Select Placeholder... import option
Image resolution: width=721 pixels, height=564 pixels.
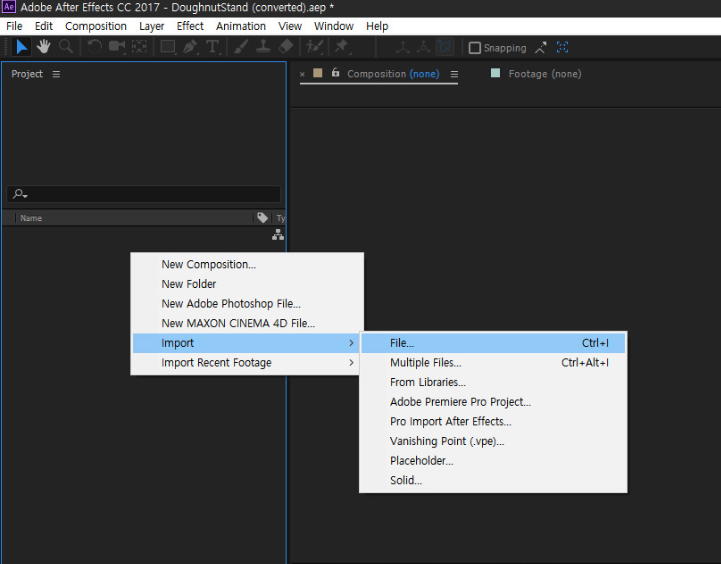tap(493, 461)
